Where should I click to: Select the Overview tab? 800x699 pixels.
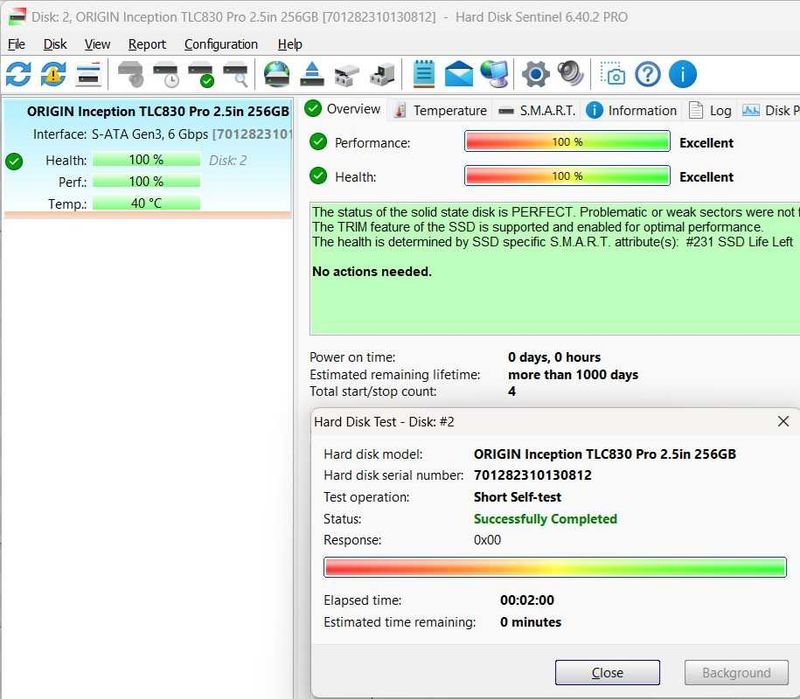342,109
